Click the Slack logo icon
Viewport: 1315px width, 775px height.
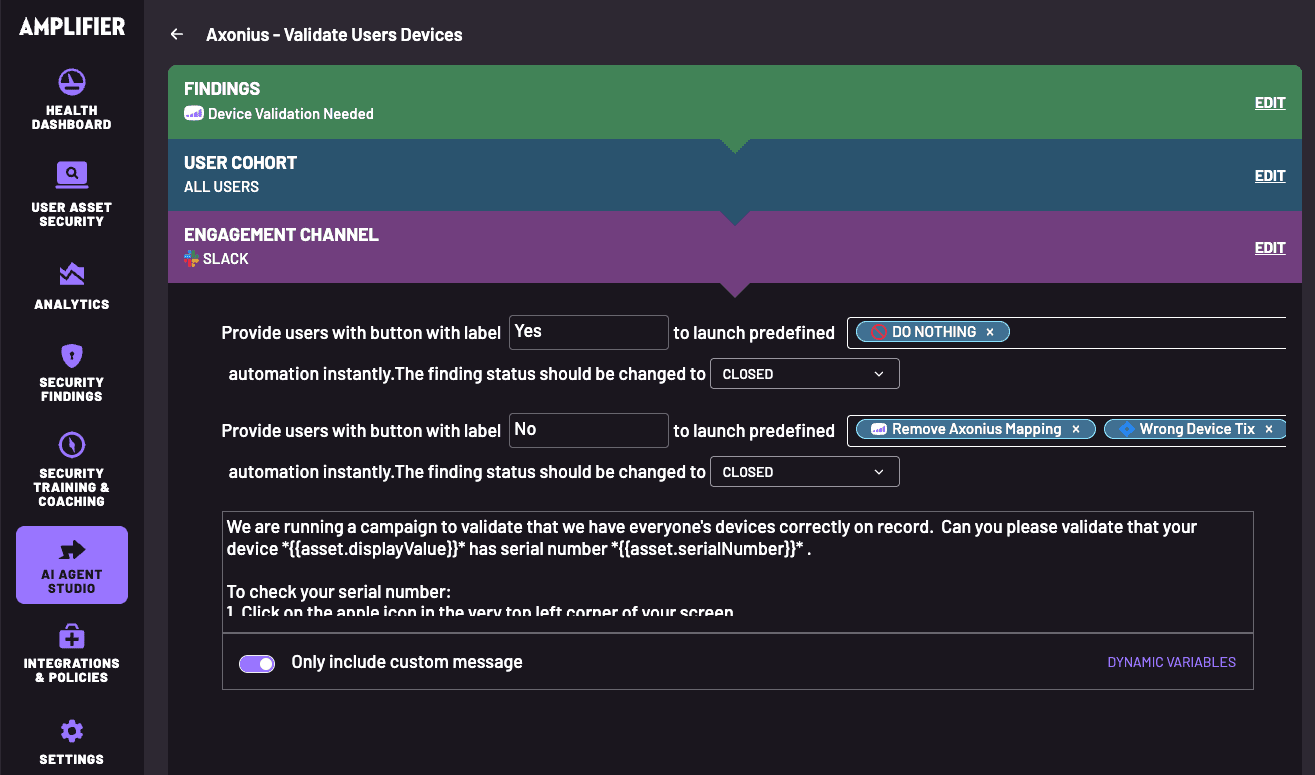coord(192,259)
